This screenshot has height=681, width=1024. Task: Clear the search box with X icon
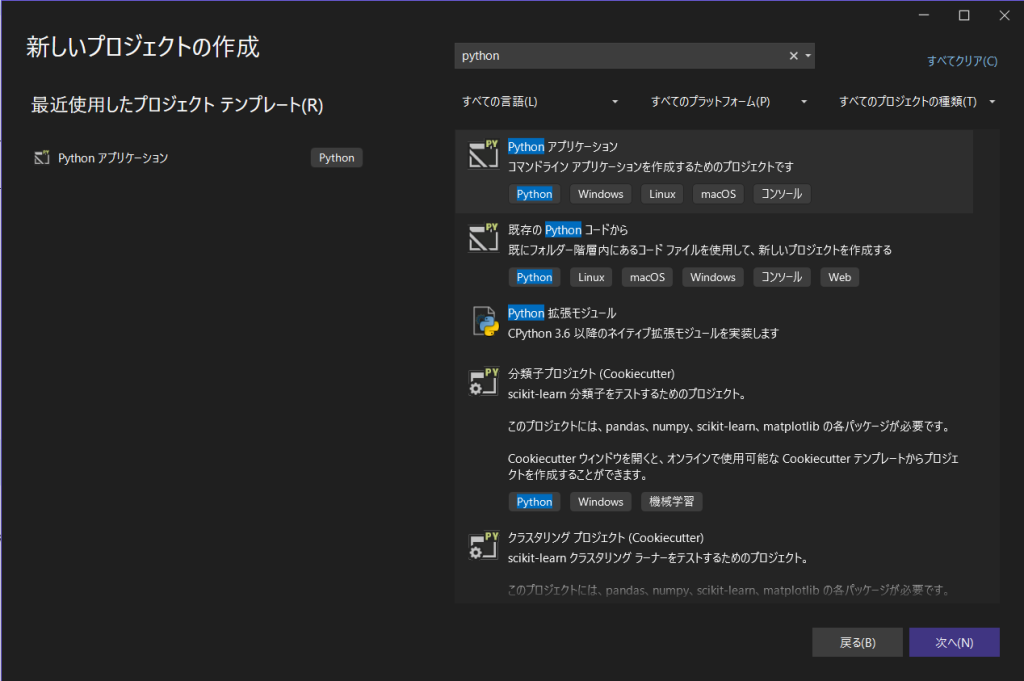click(x=794, y=56)
